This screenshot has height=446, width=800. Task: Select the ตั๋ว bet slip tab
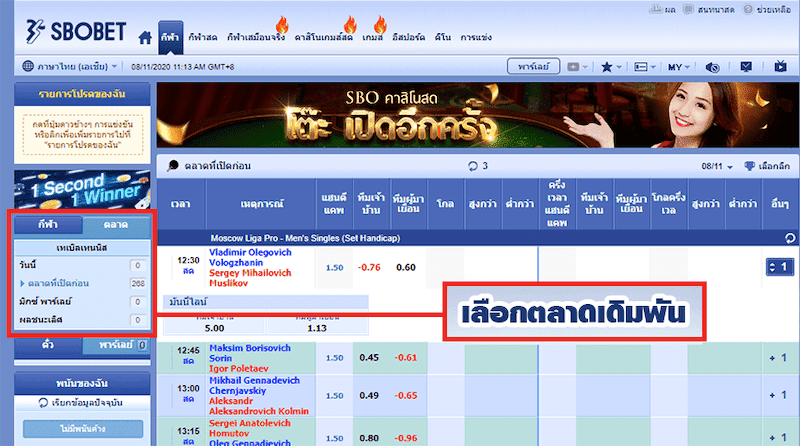click(48, 345)
